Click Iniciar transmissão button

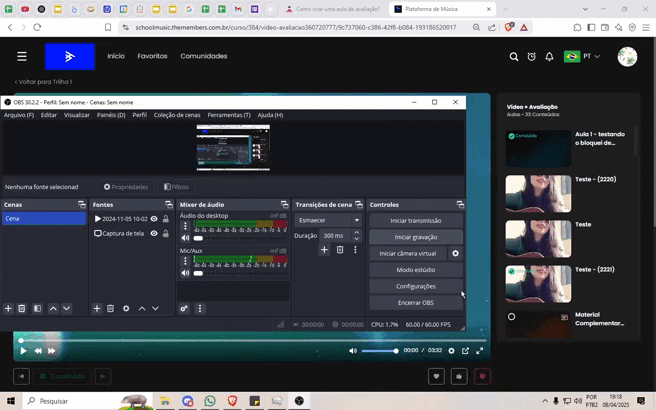[416, 220]
